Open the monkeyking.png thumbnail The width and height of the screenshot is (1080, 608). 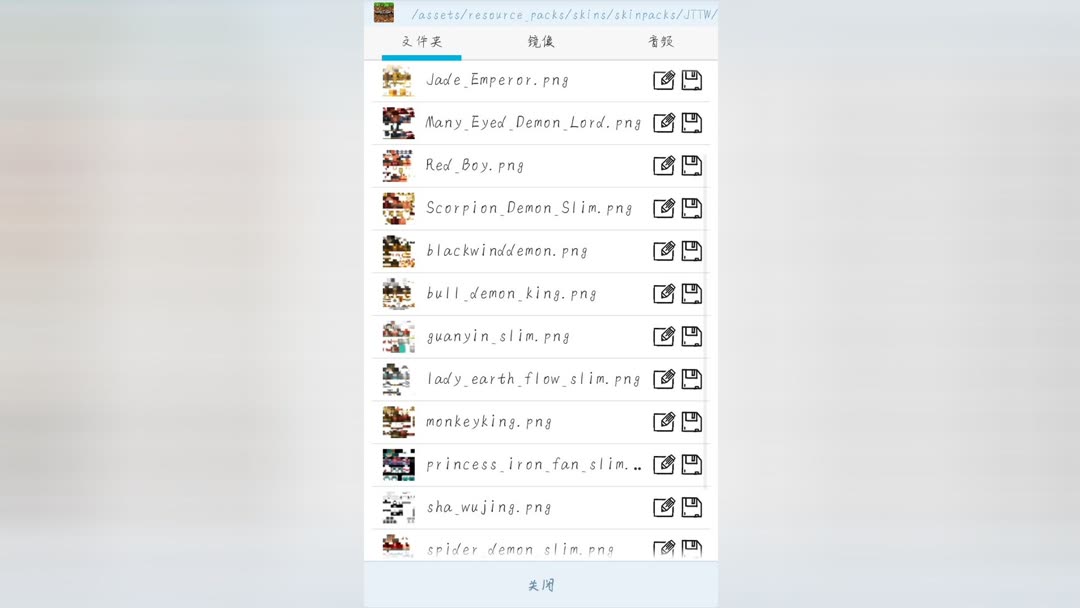coord(398,421)
